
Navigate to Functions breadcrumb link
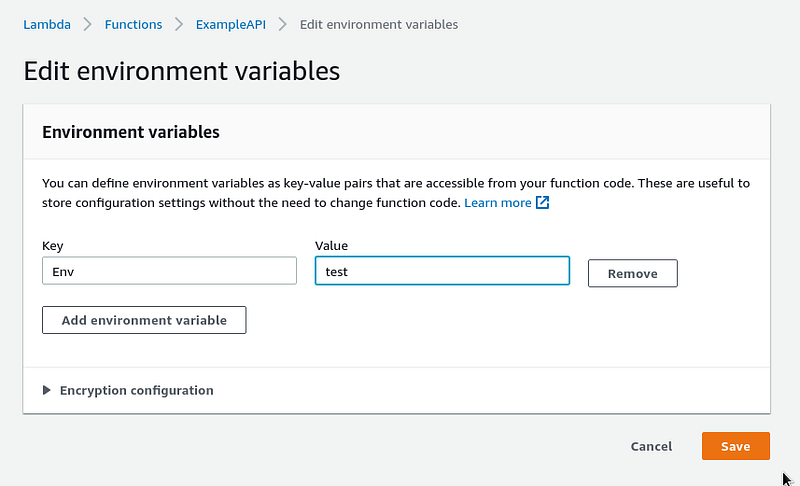[133, 24]
